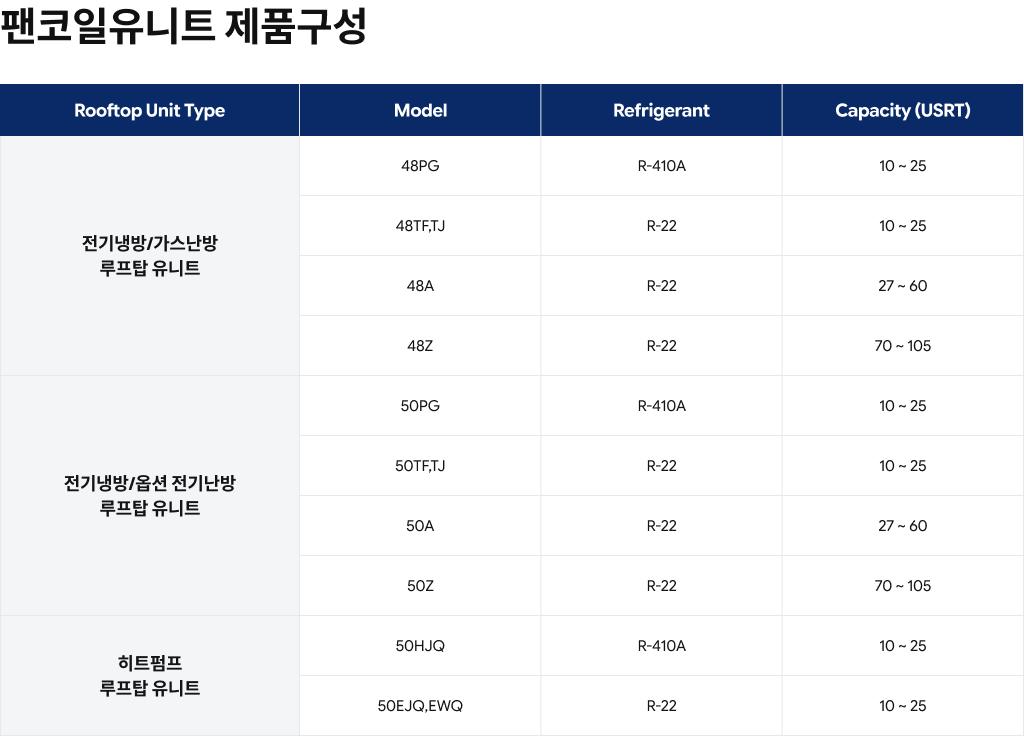Image resolution: width=1024 pixels, height=736 pixels.
Task: Click R-410A refrigerant in 50PG row
Action: pyautogui.click(x=661, y=406)
